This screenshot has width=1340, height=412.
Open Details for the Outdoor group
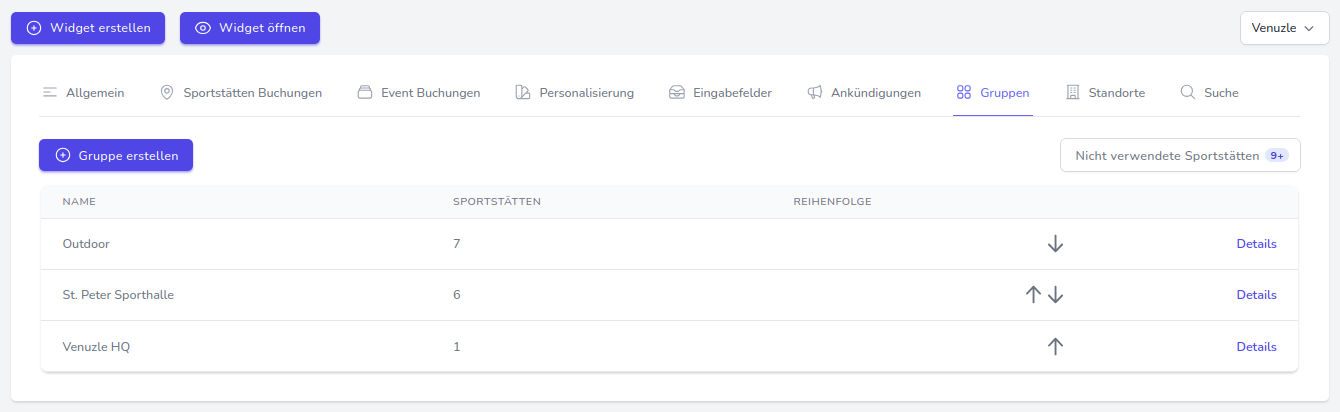(1256, 244)
